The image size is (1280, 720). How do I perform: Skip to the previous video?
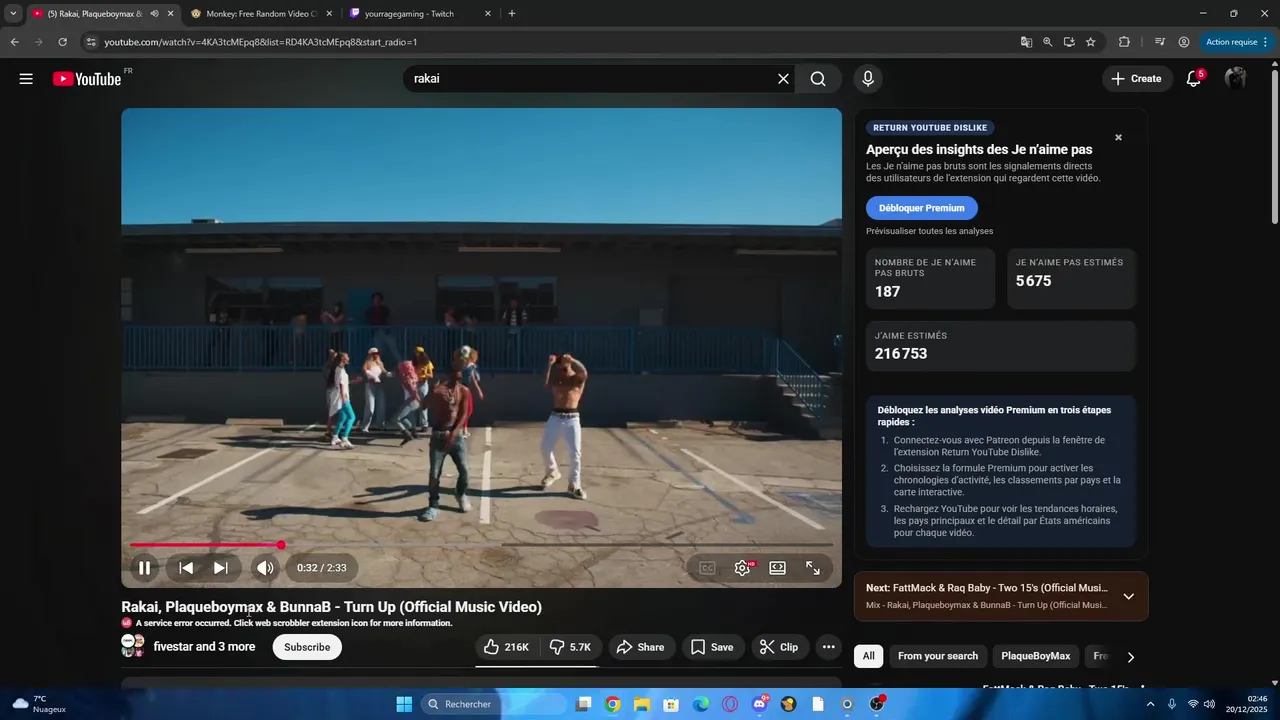pyautogui.click(x=186, y=568)
